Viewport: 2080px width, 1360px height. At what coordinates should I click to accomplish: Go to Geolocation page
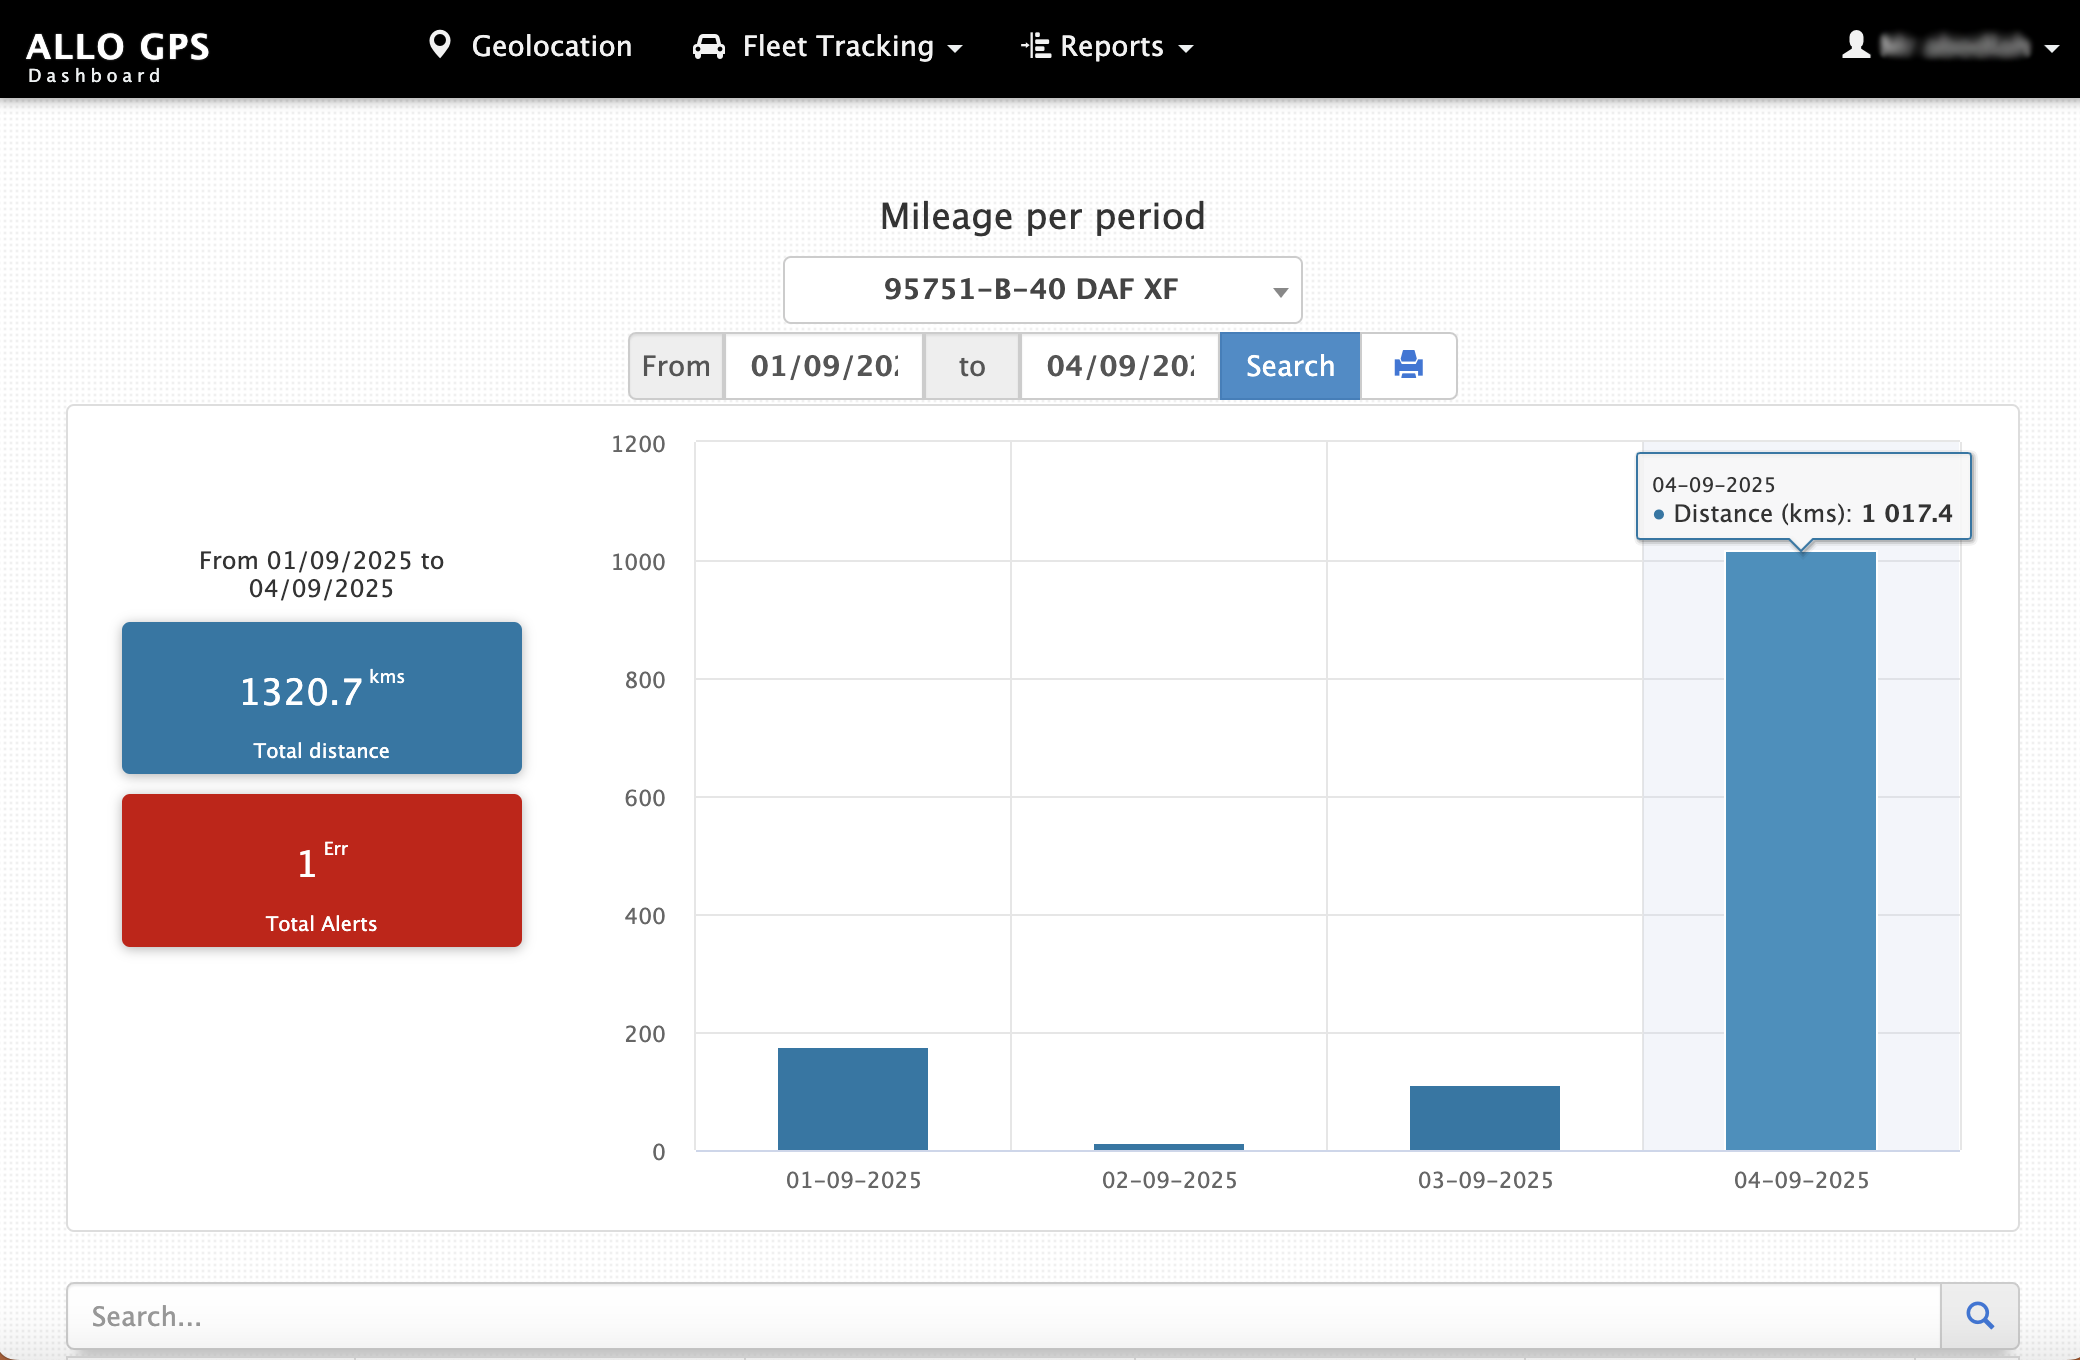[x=551, y=46]
